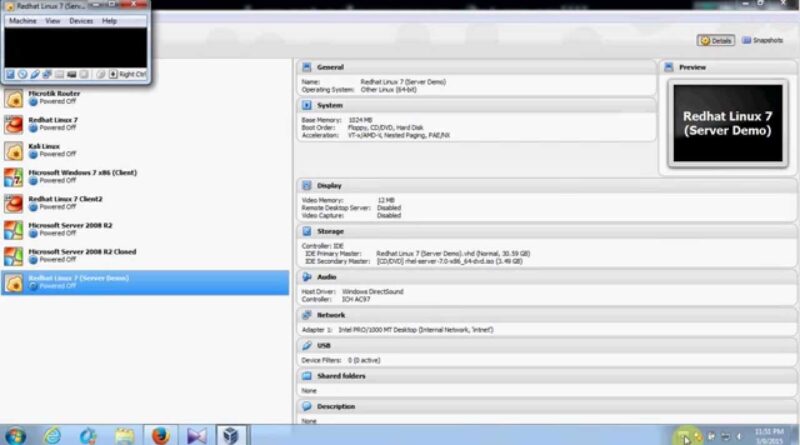Click the Preview panel header icon
The height and width of the screenshot is (445, 800).
[x=669, y=67]
